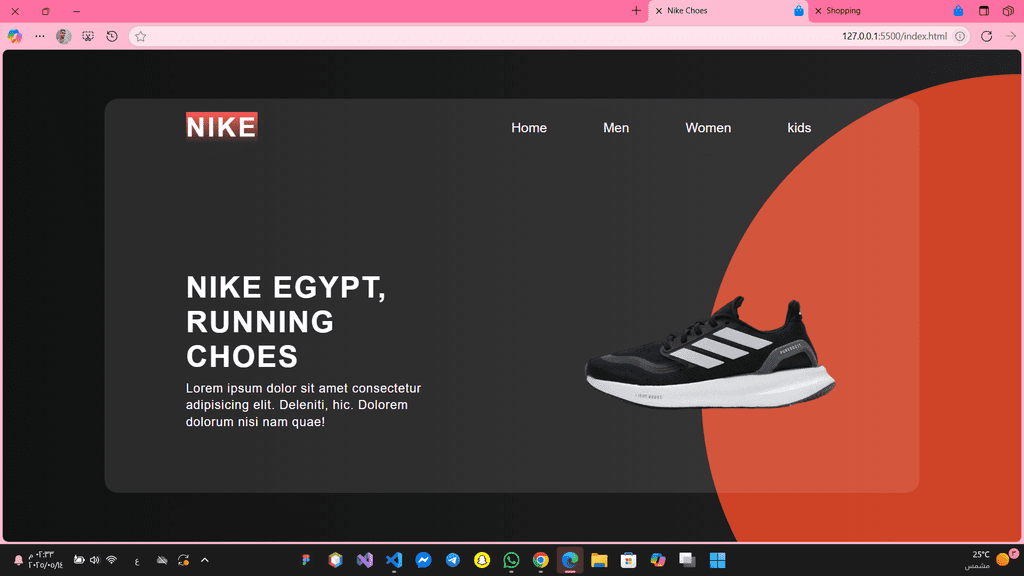Open Edge settings and more menu
This screenshot has height=576, width=1024.
coord(40,37)
